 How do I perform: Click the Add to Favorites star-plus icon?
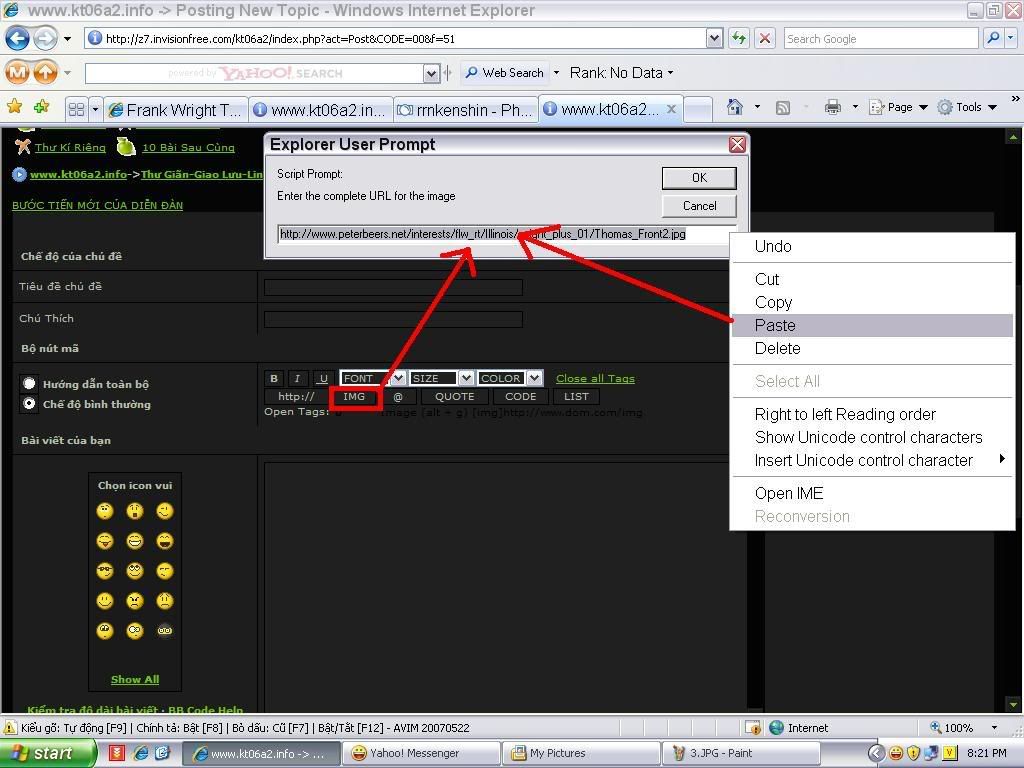click(x=41, y=106)
